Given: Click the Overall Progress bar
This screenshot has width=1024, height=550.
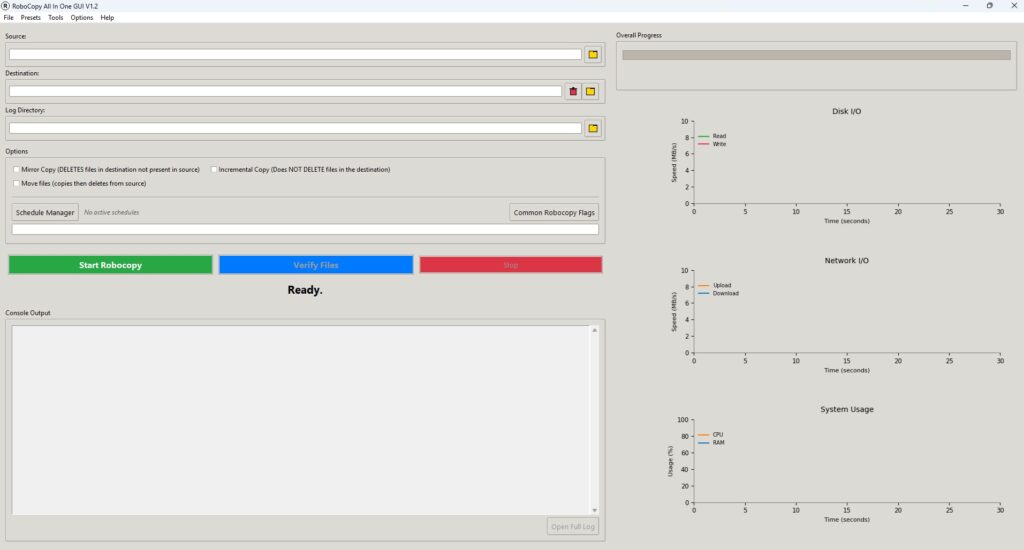Looking at the screenshot, I should 815,55.
